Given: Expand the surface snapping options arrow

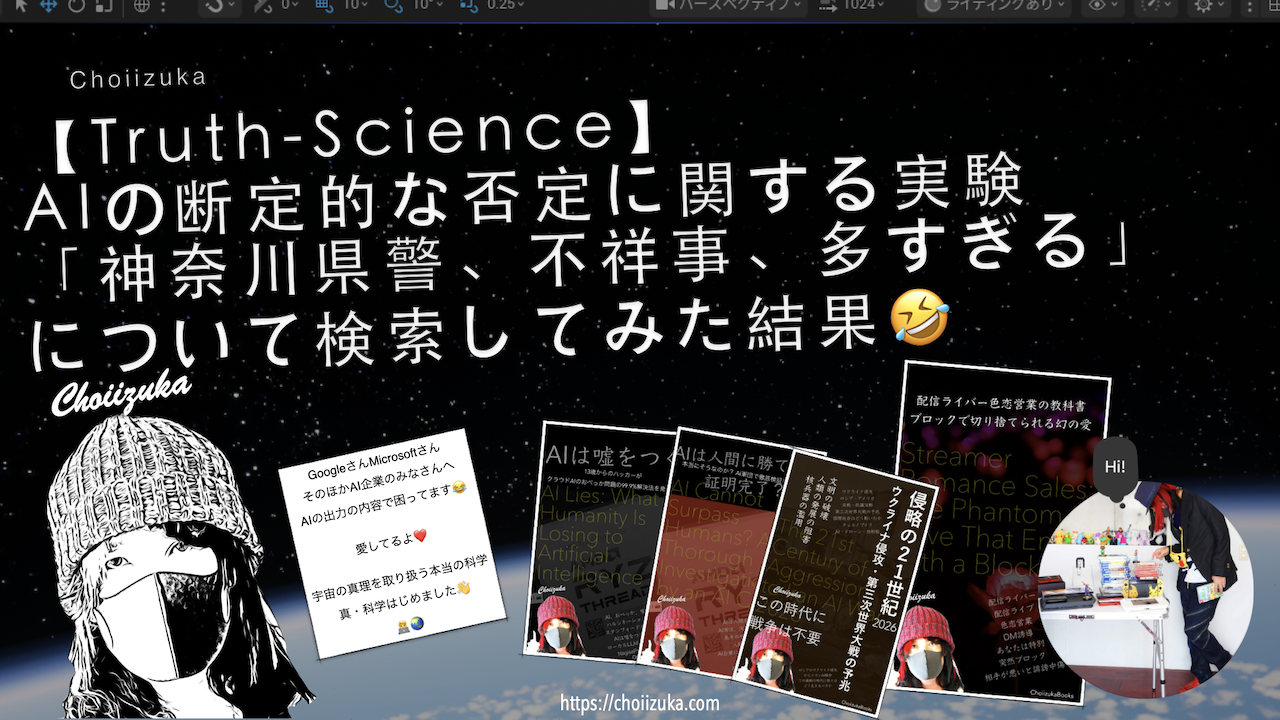Looking at the screenshot, I should click(231, 5).
